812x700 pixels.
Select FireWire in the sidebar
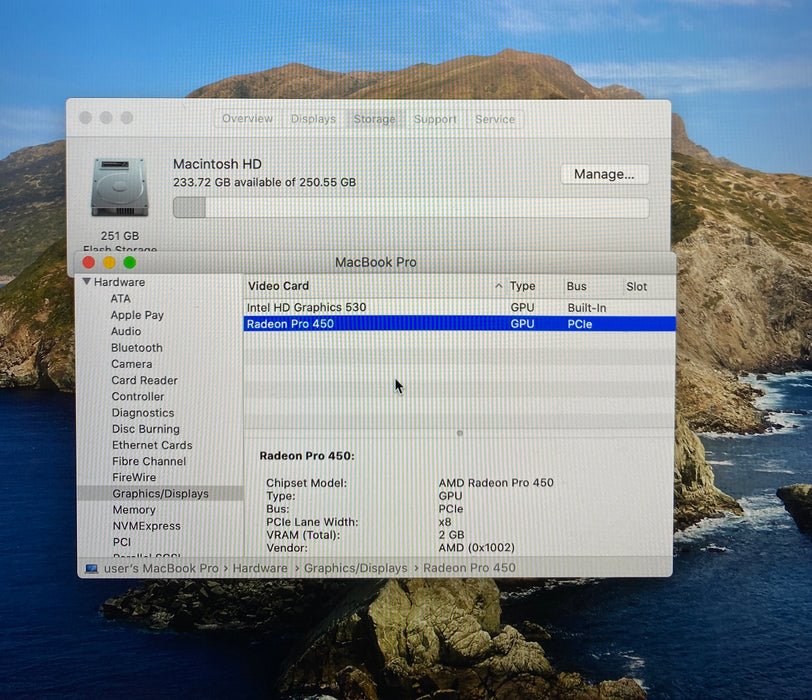point(134,477)
